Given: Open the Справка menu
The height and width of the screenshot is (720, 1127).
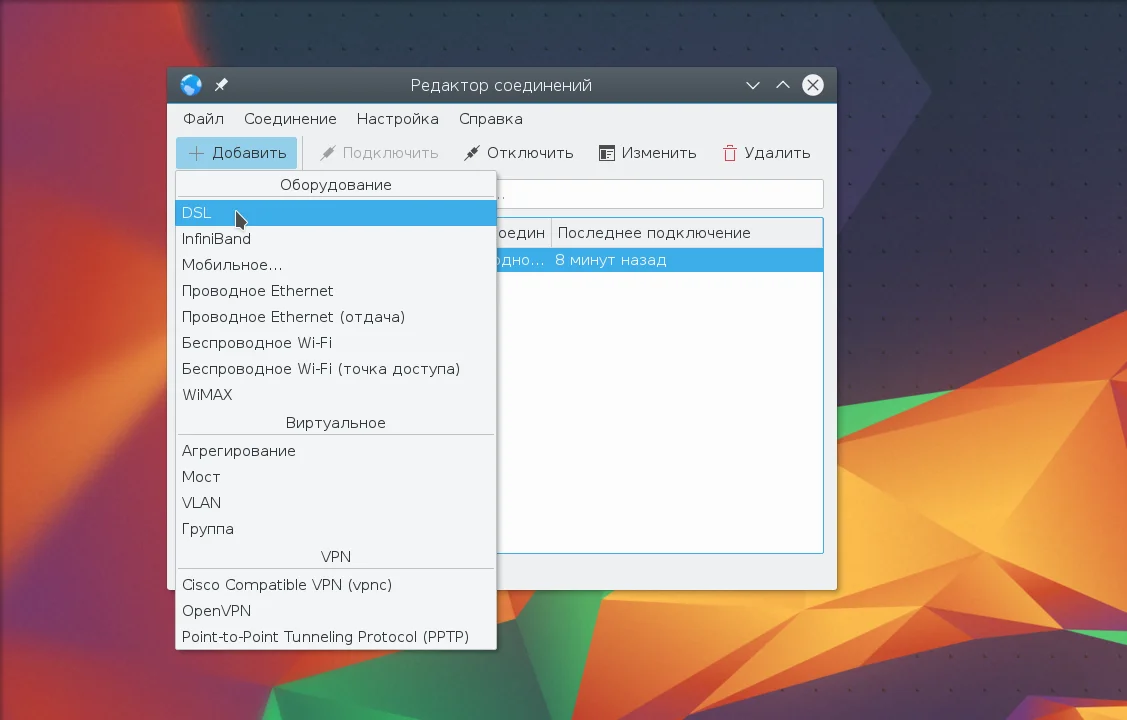Looking at the screenshot, I should pos(491,119).
